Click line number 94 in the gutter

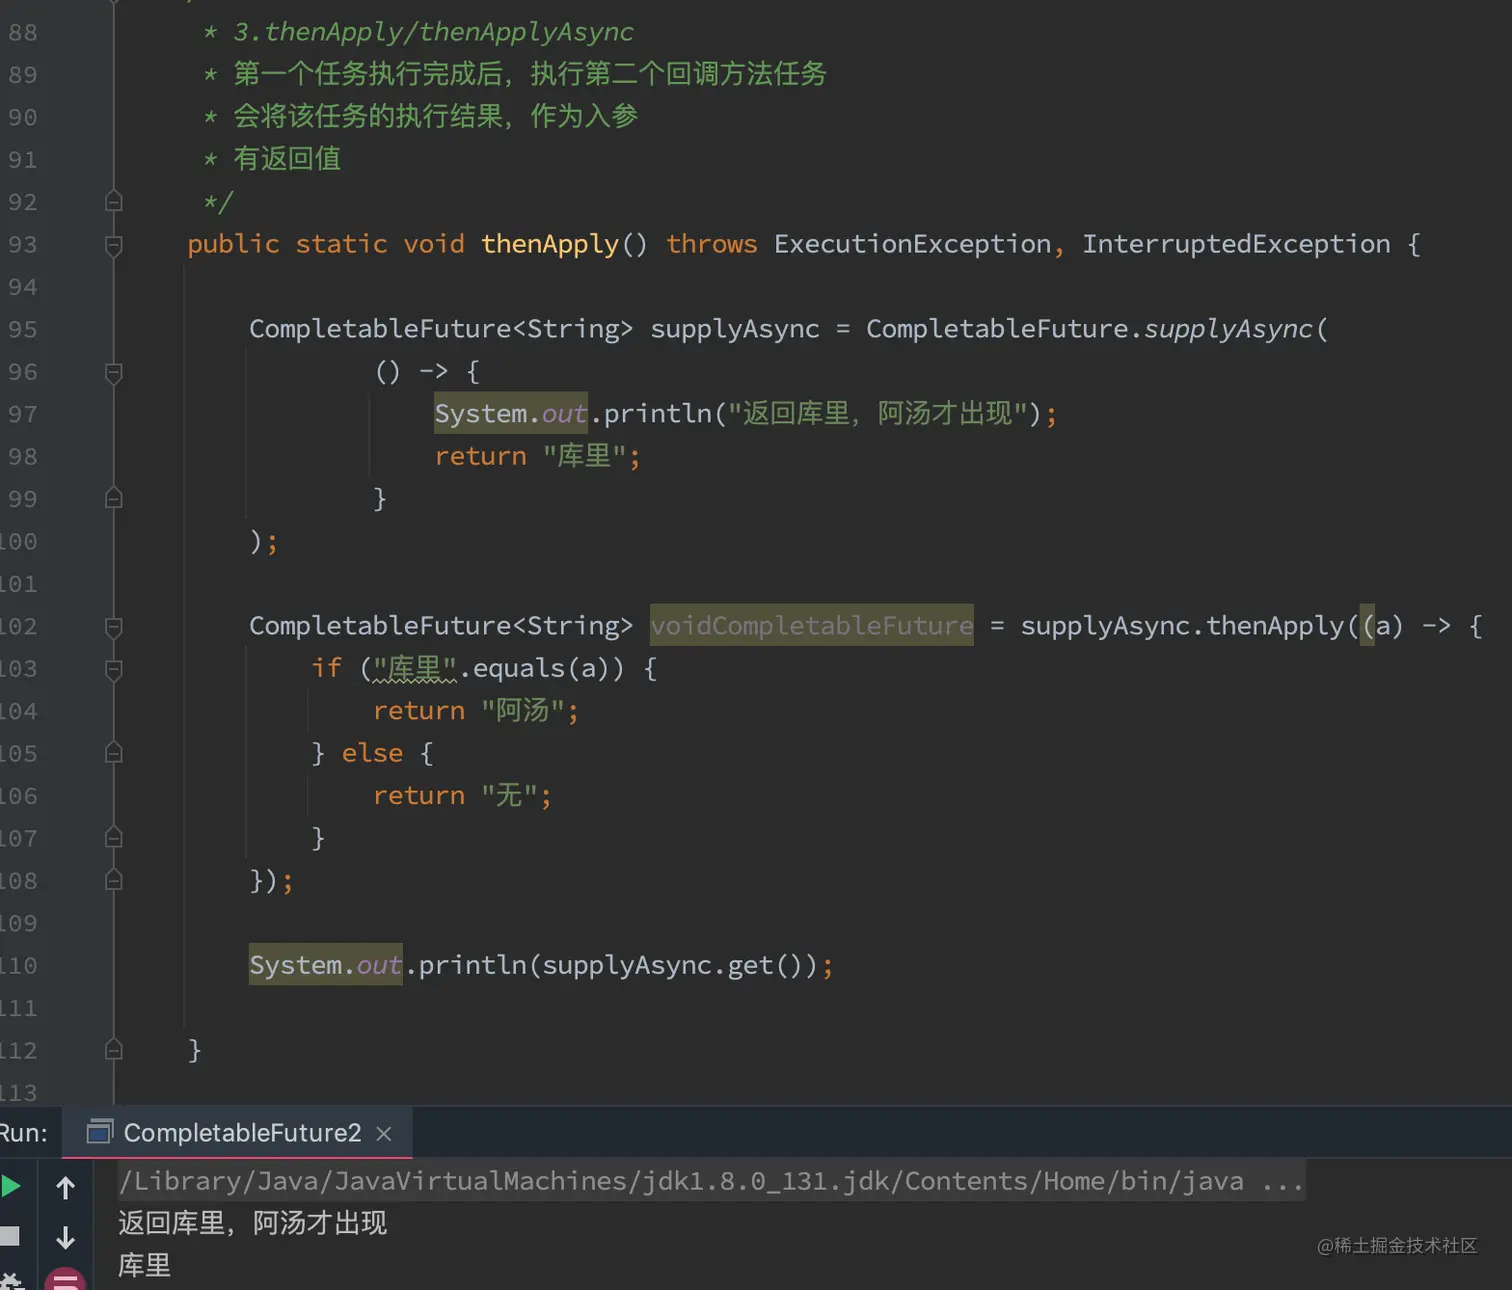[x=22, y=287]
